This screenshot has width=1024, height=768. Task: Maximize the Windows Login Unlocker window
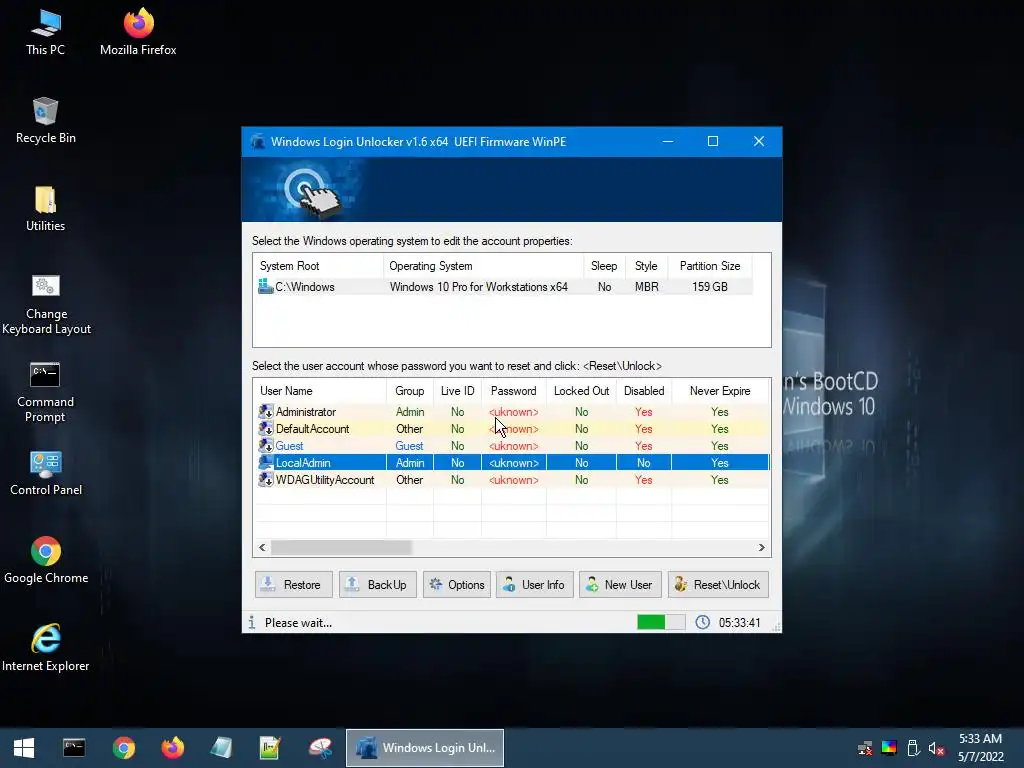pyautogui.click(x=713, y=141)
